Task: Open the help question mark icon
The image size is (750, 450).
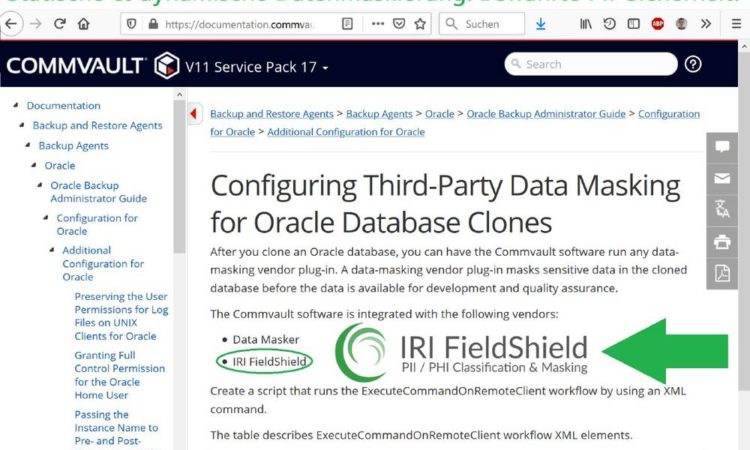Action: tap(693, 64)
